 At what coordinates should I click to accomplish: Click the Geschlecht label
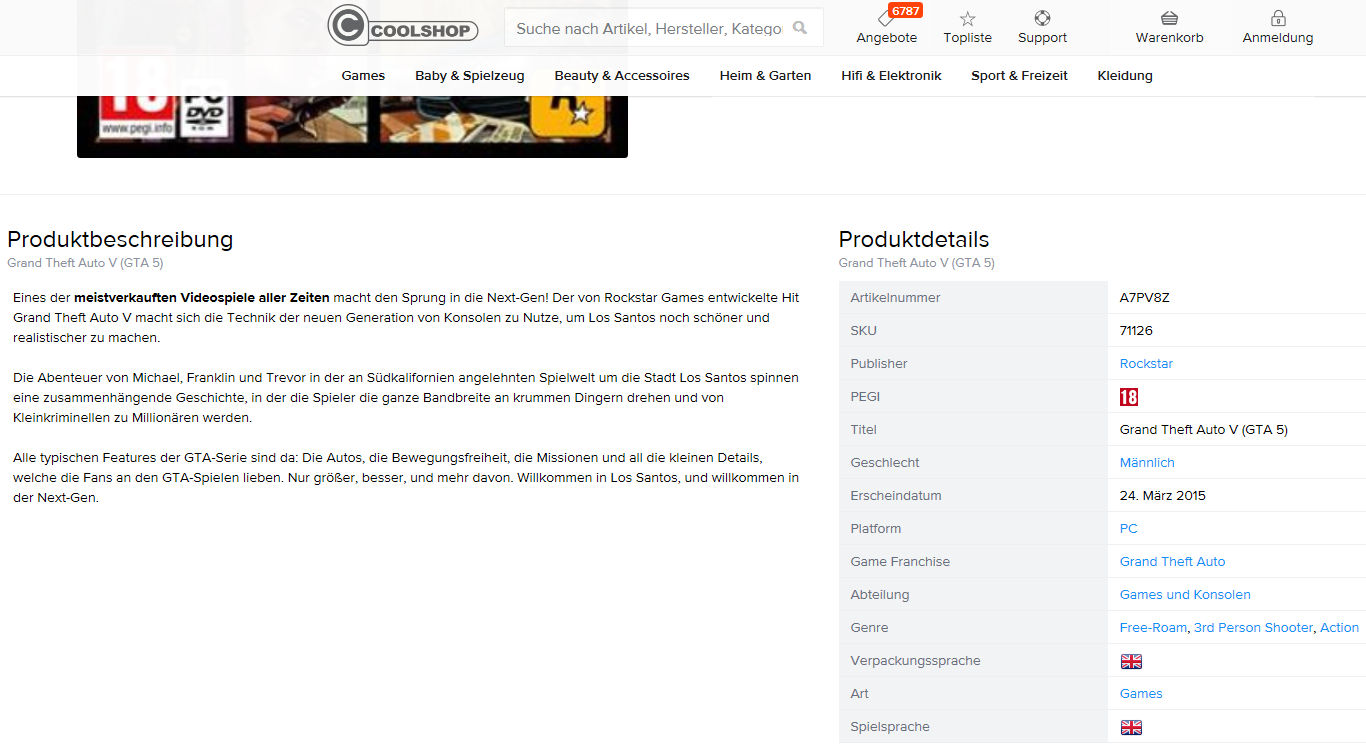885,463
